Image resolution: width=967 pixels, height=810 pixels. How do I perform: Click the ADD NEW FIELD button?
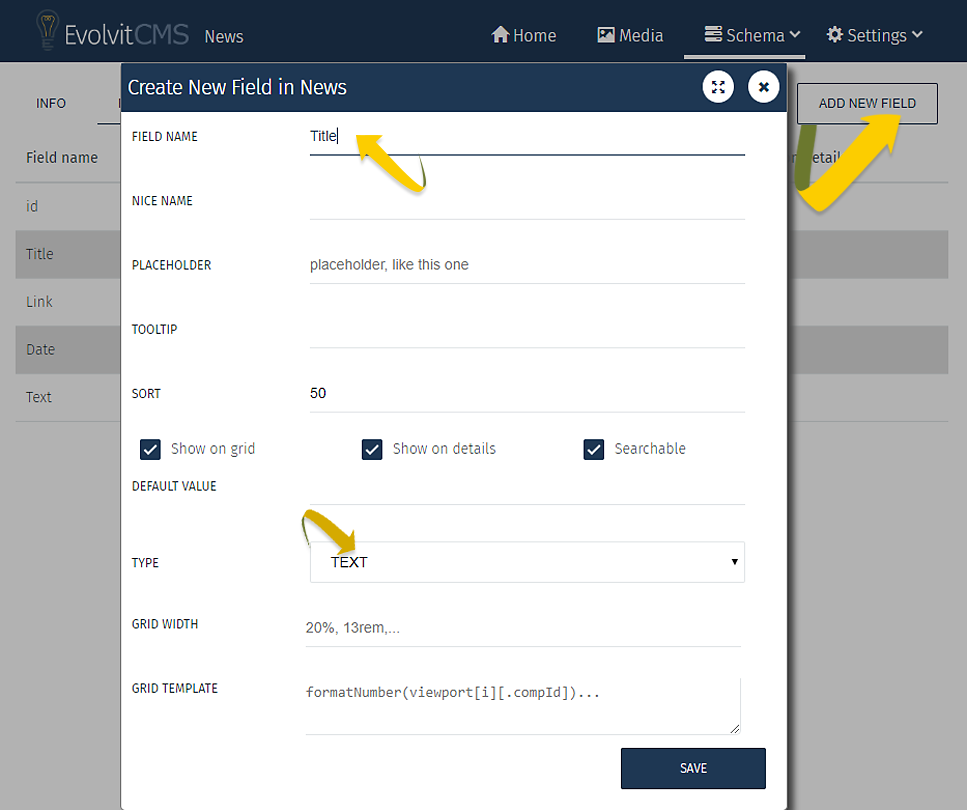(x=867, y=103)
